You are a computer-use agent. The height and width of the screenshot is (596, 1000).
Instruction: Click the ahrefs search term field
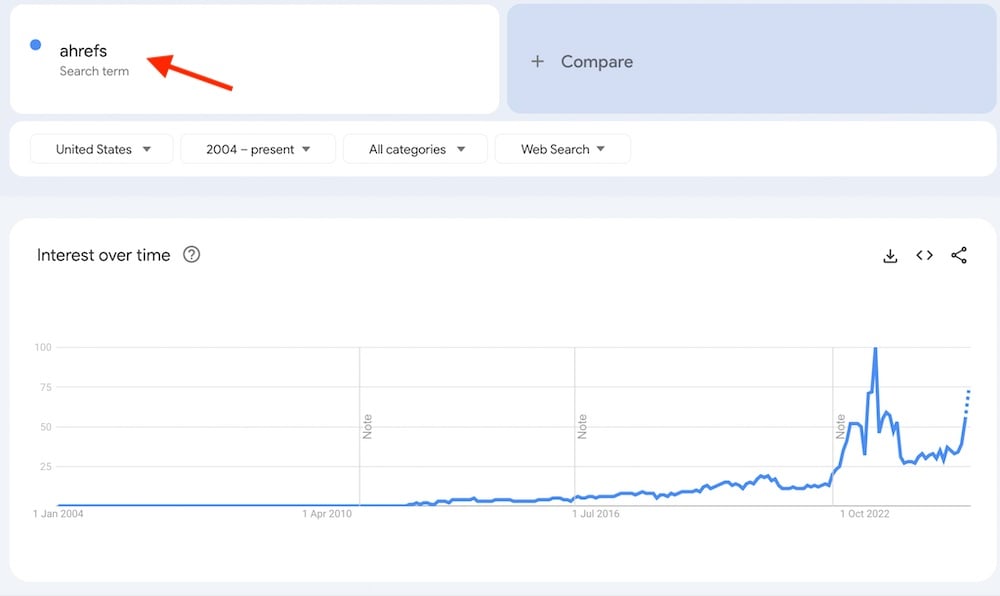click(x=254, y=59)
